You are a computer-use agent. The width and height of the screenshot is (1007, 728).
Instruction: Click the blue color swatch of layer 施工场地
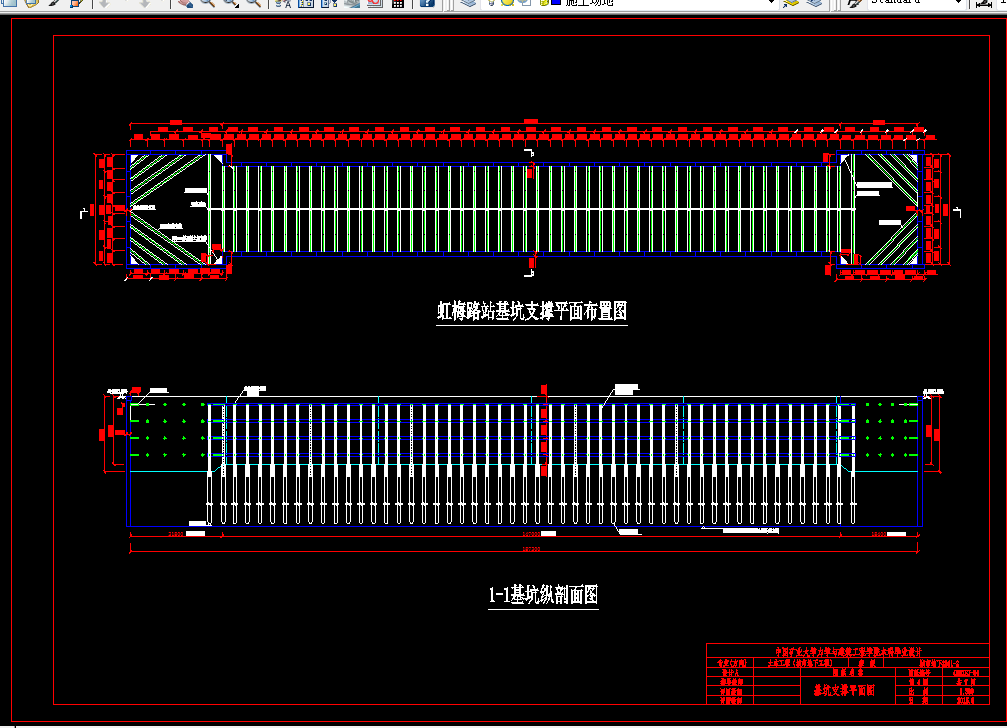[556, 3]
